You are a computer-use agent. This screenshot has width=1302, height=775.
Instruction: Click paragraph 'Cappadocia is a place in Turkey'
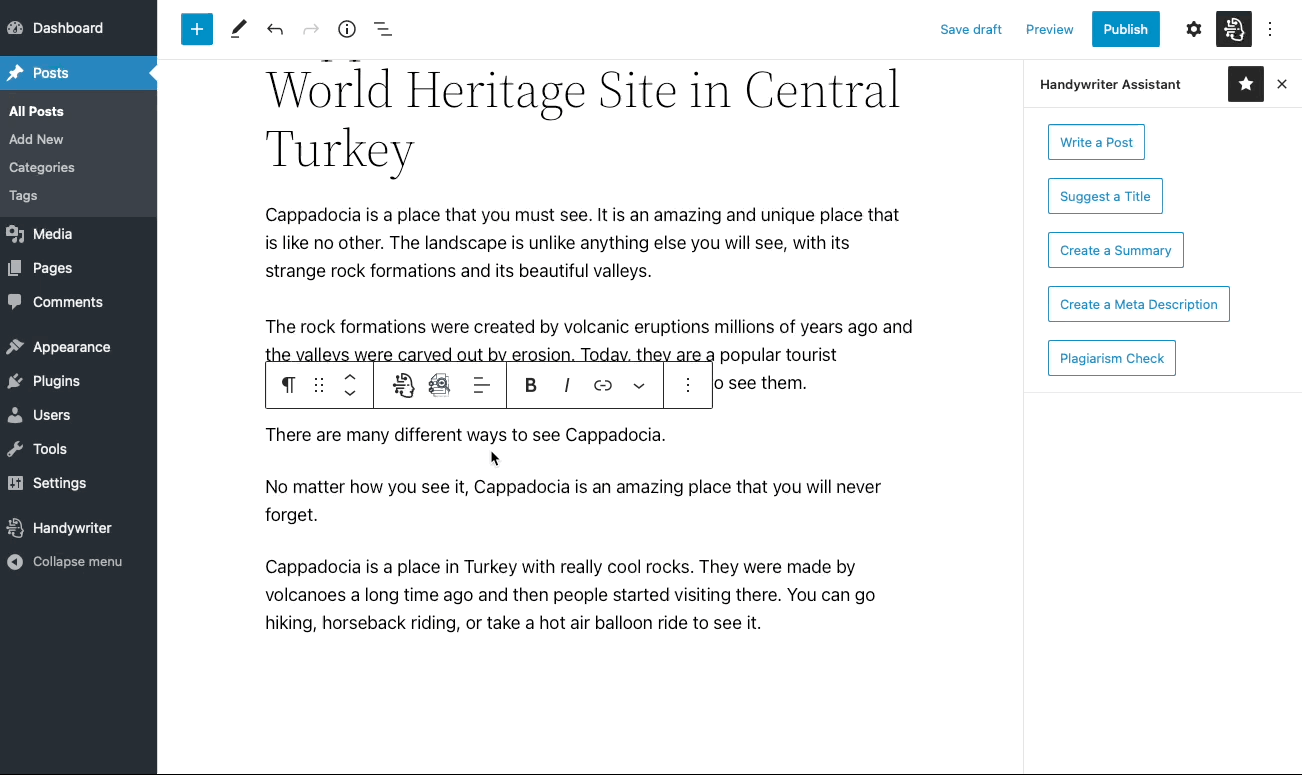[x=570, y=595]
